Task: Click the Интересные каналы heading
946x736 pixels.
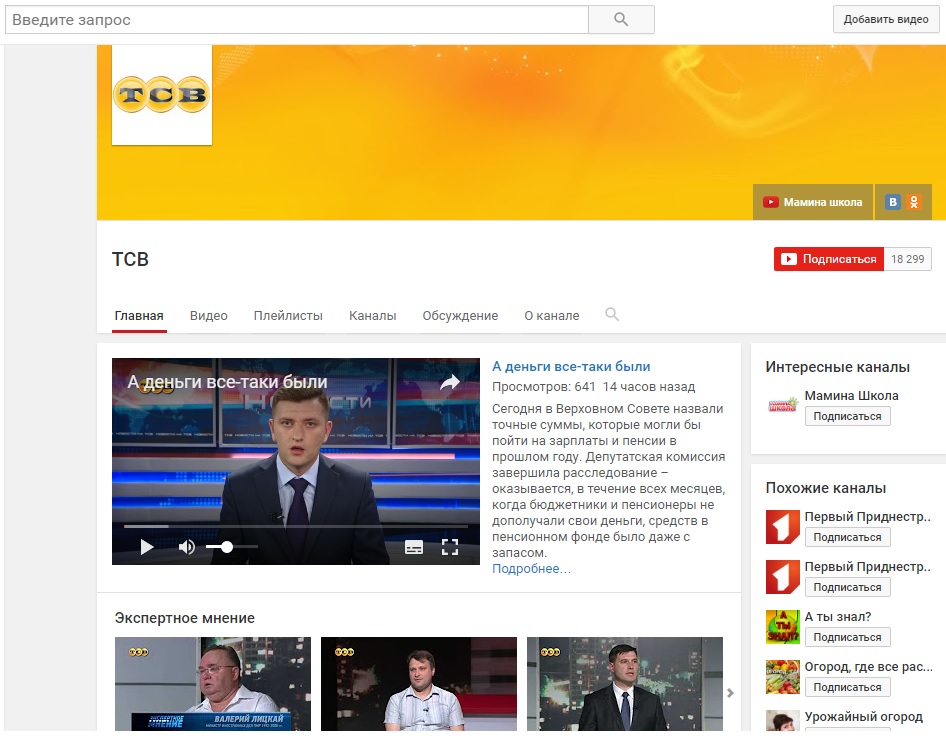Action: 837,367
